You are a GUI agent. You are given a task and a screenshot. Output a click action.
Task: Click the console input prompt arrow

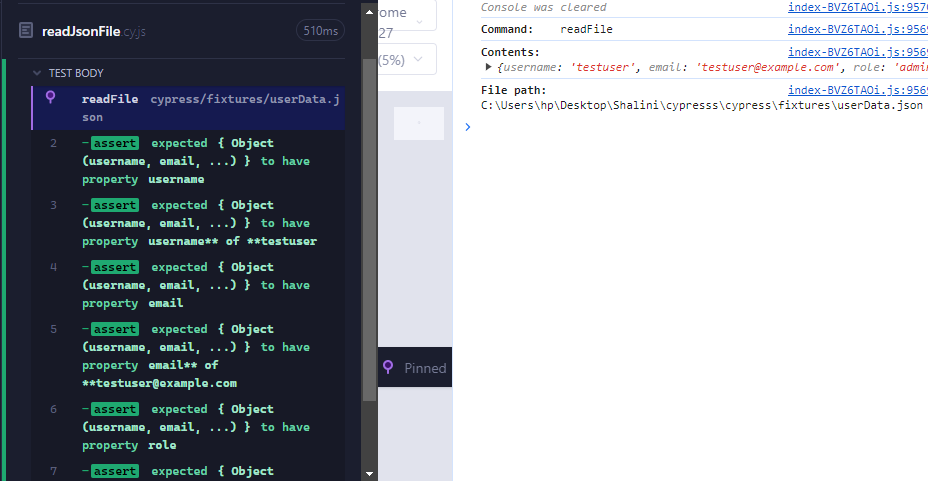pyautogui.click(x=468, y=127)
